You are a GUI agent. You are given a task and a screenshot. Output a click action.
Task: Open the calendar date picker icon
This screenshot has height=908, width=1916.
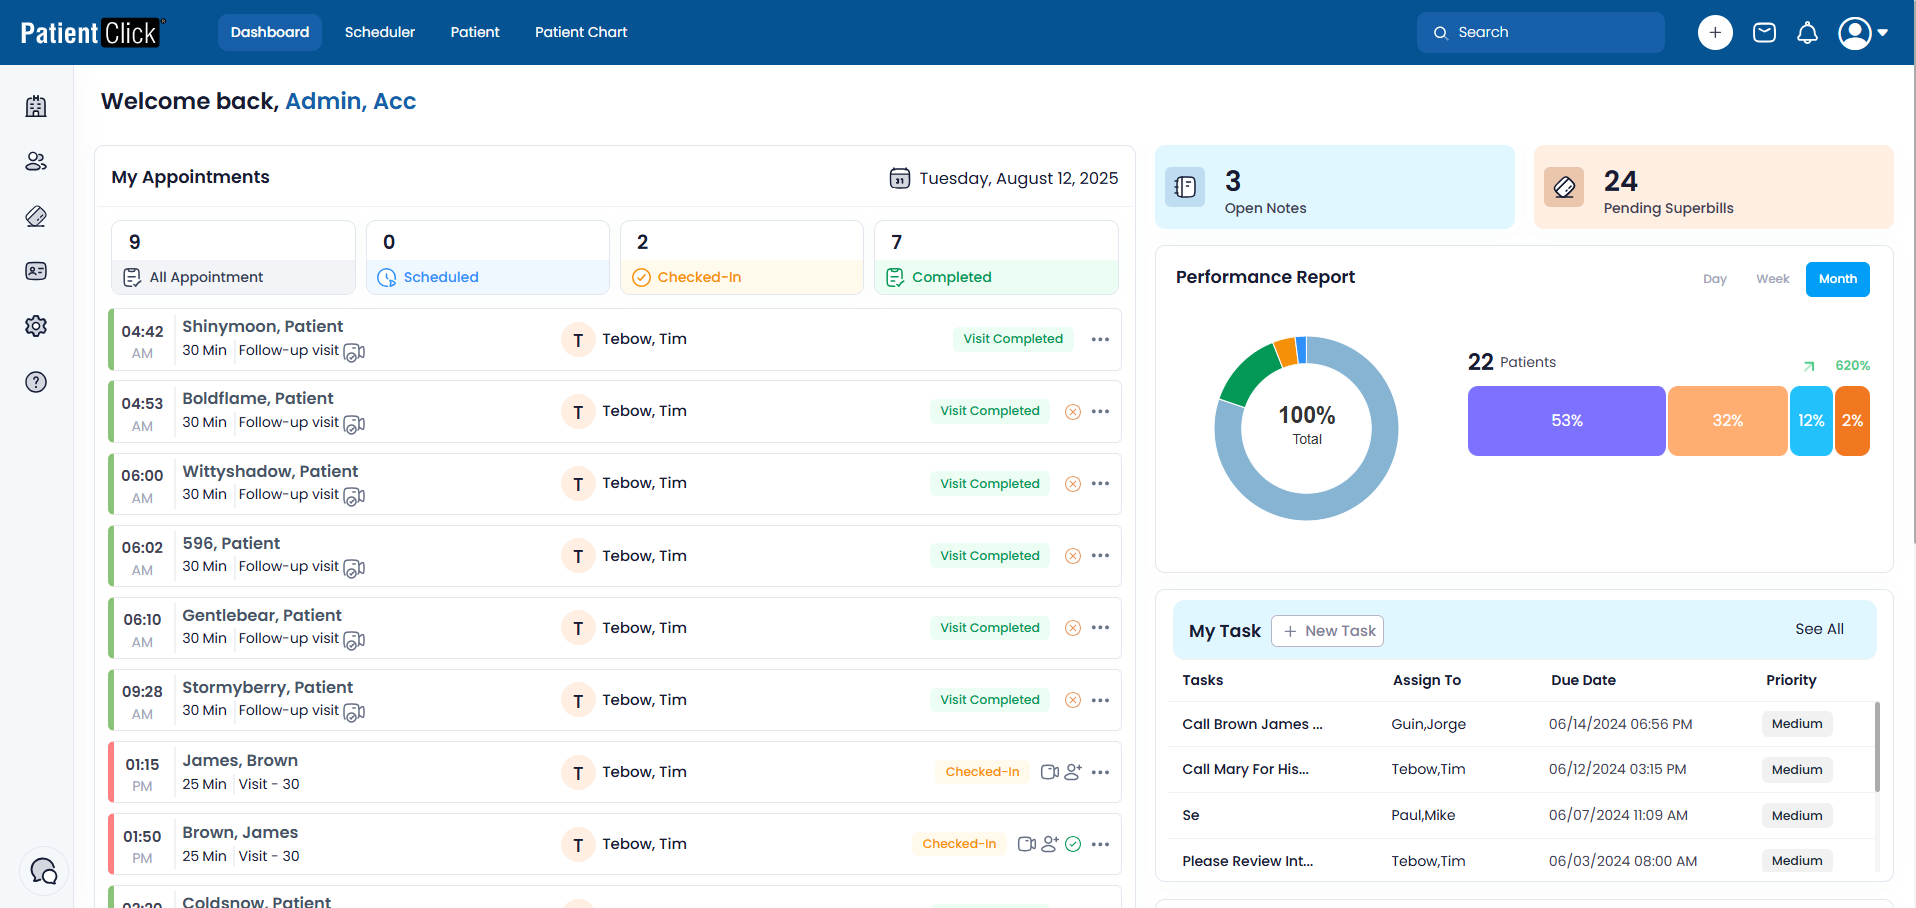(900, 178)
